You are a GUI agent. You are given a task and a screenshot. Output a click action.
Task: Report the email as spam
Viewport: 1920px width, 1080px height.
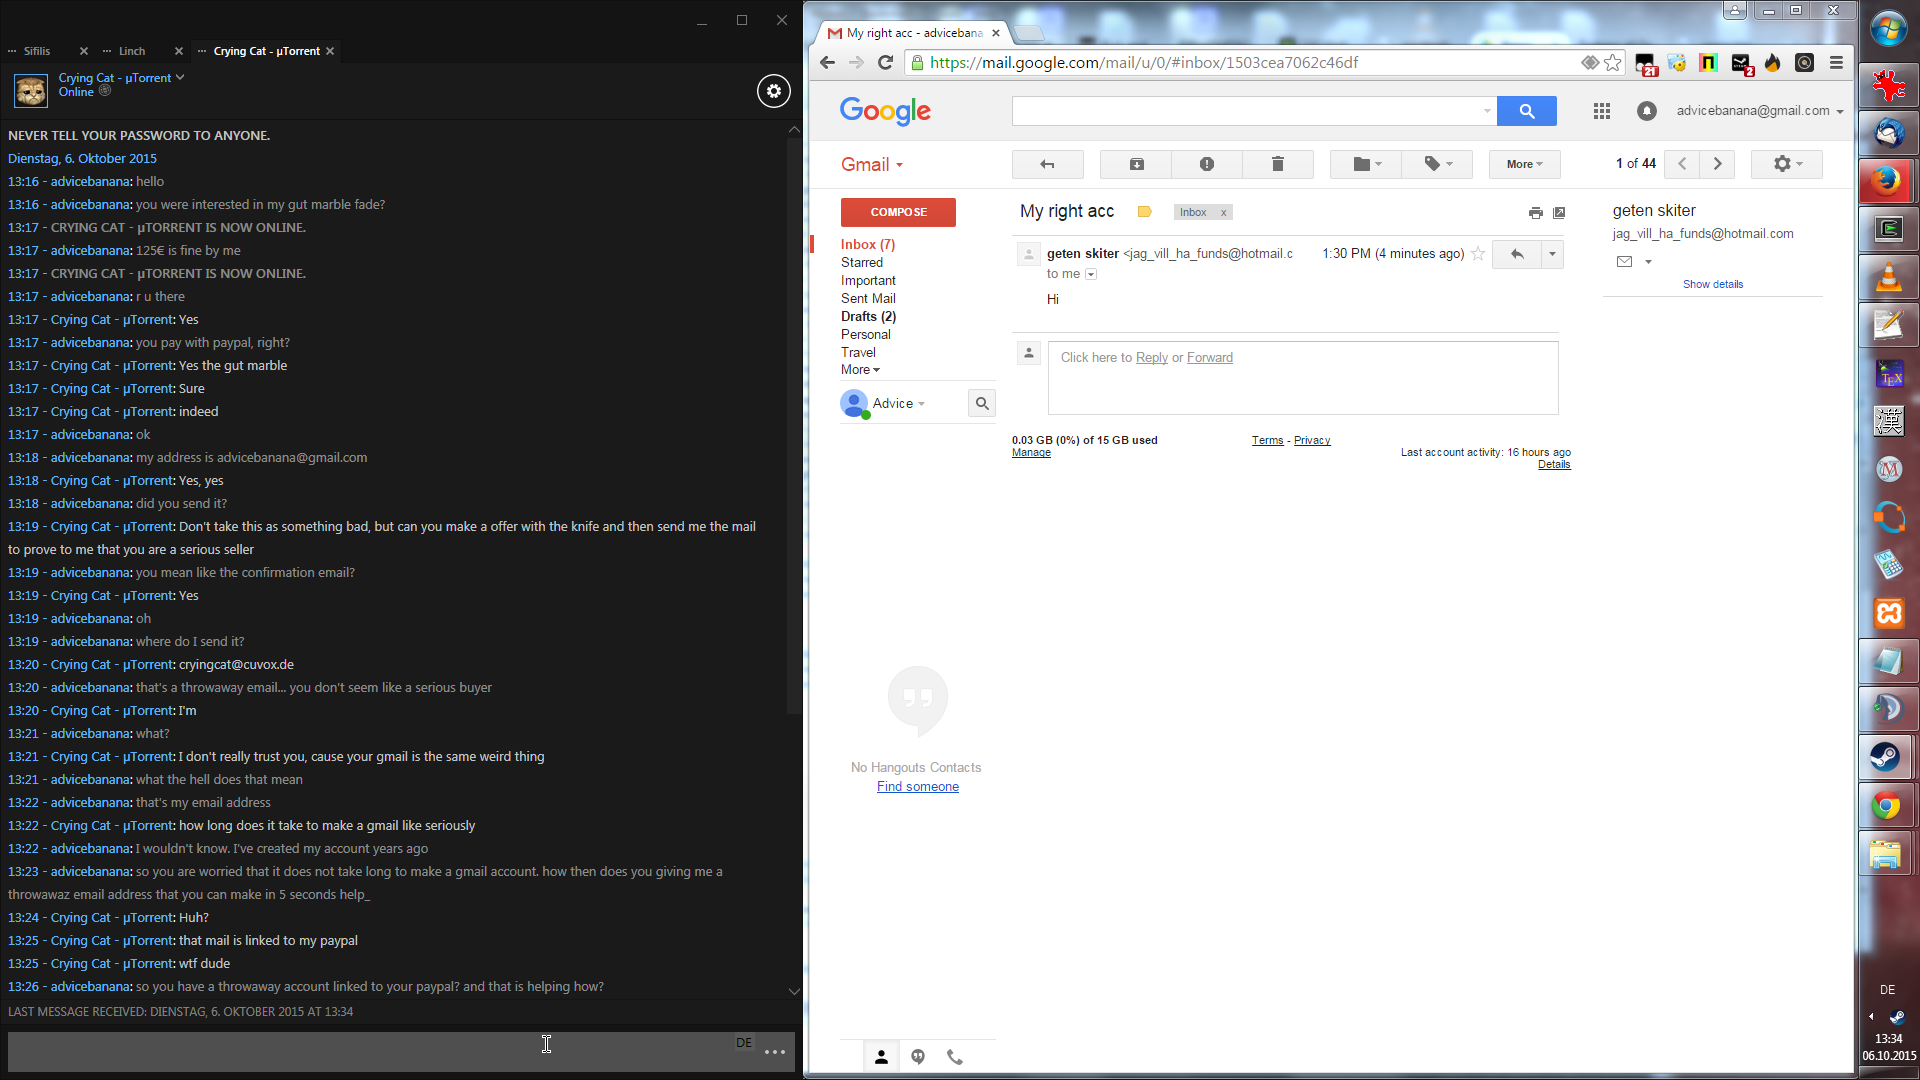[x=1206, y=164]
